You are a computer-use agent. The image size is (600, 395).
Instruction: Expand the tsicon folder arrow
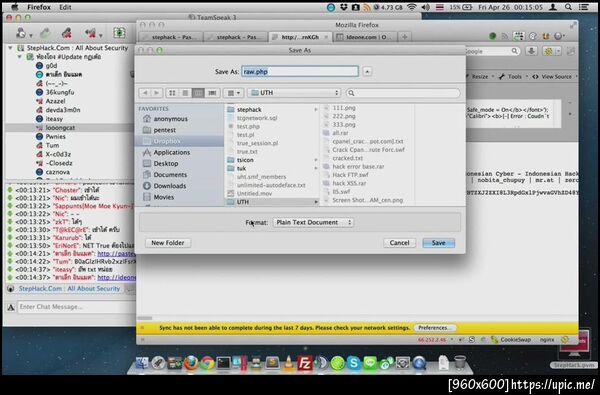click(x=316, y=160)
